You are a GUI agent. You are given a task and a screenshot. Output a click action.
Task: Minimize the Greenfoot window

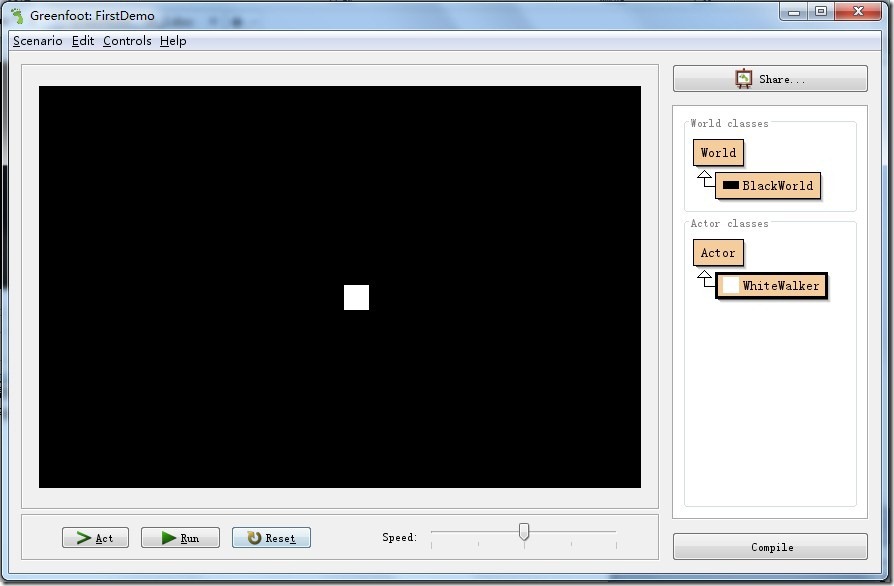[x=794, y=11]
